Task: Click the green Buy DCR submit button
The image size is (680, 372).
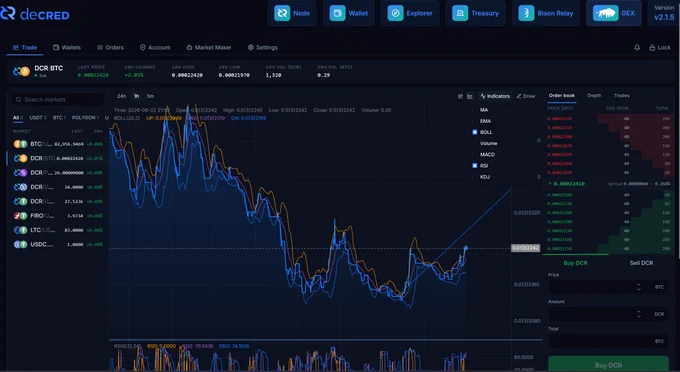Action: tap(608, 364)
